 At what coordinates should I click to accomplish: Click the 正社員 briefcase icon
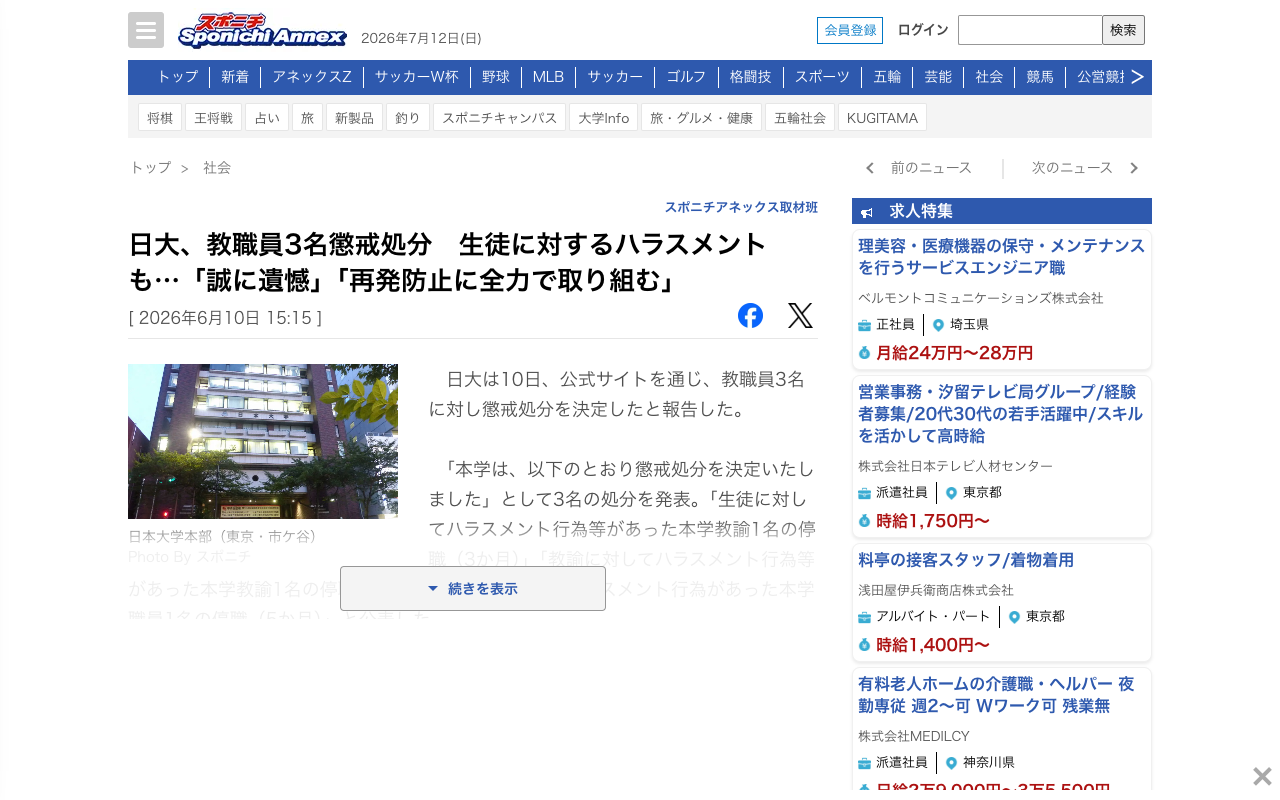click(x=865, y=325)
